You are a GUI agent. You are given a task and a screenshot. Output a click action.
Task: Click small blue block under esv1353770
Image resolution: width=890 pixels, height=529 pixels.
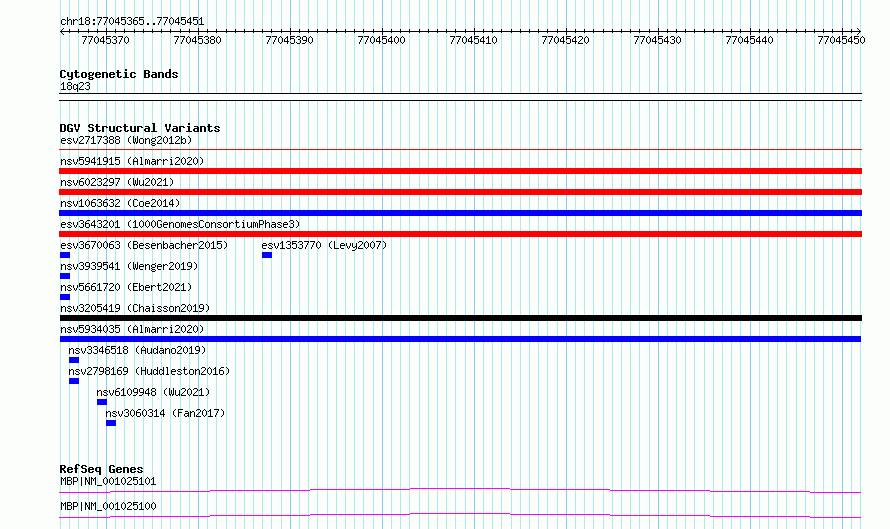click(x=267, y=255)
